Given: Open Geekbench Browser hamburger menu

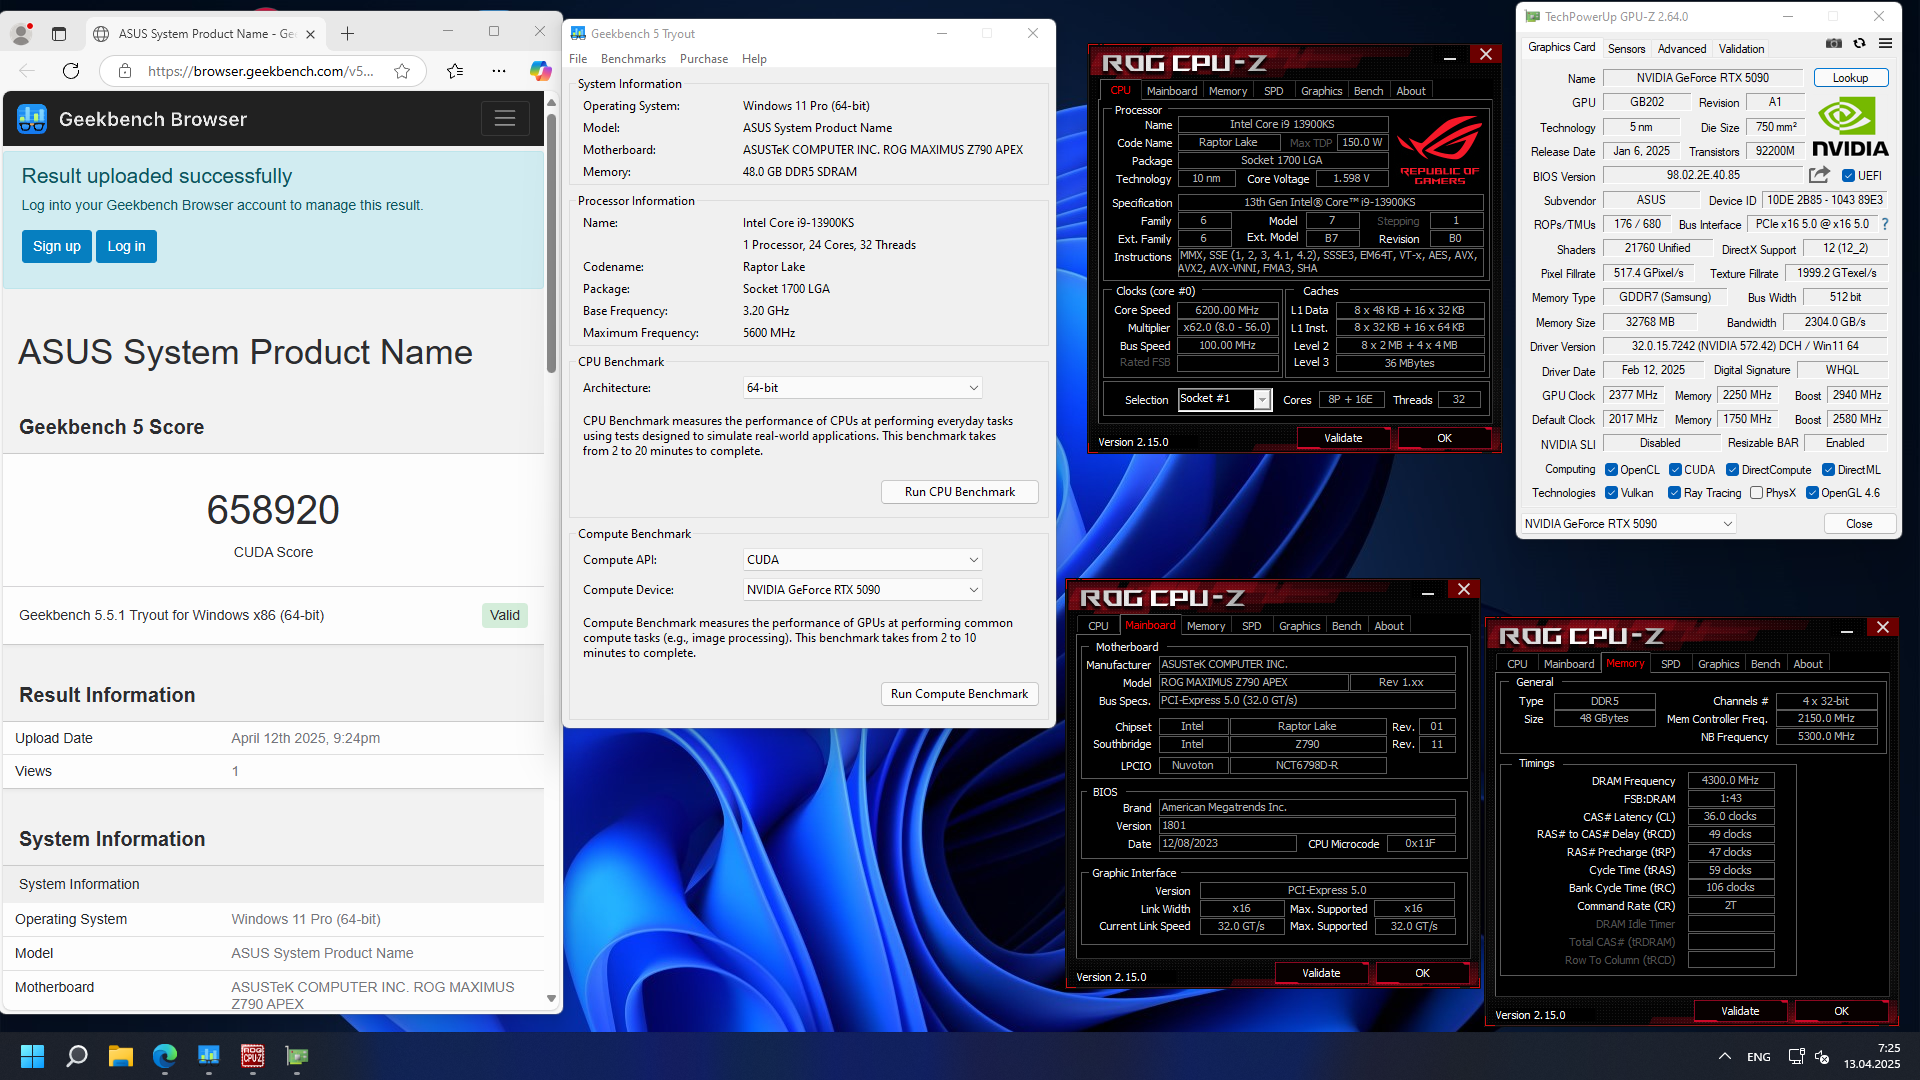Looking at the screenshot, I should point(505,119).
